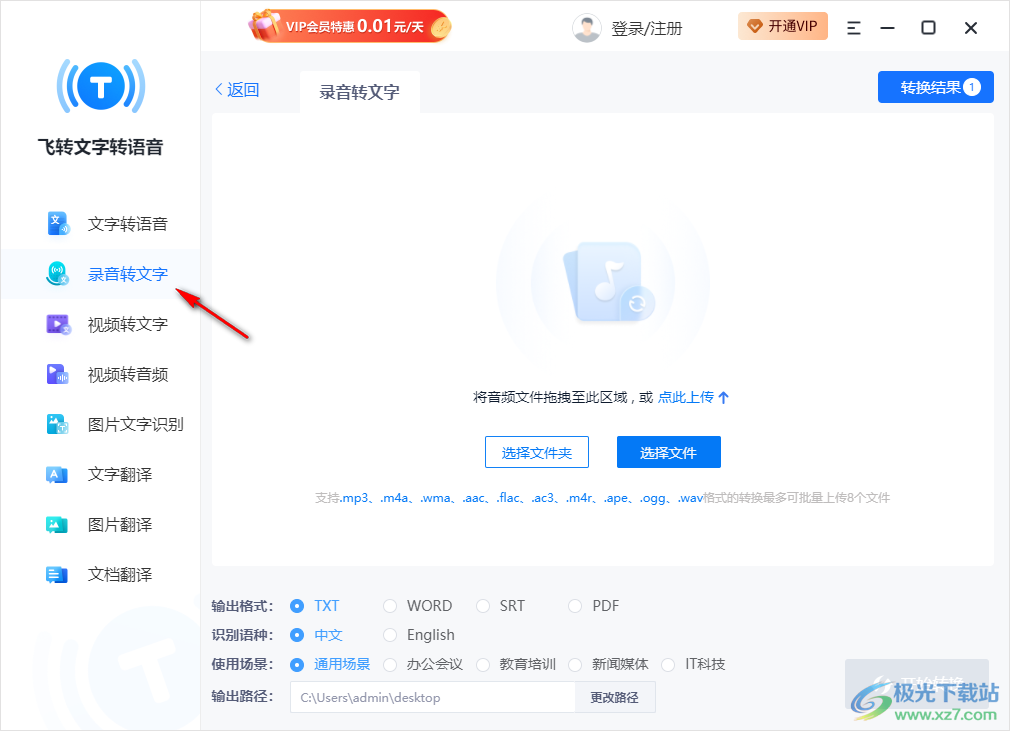Image resolution: width=1010 pixels, height=731 pixels.
Task: Select 新闻媒体 usage scenario
Action: (x=575, y=664)
